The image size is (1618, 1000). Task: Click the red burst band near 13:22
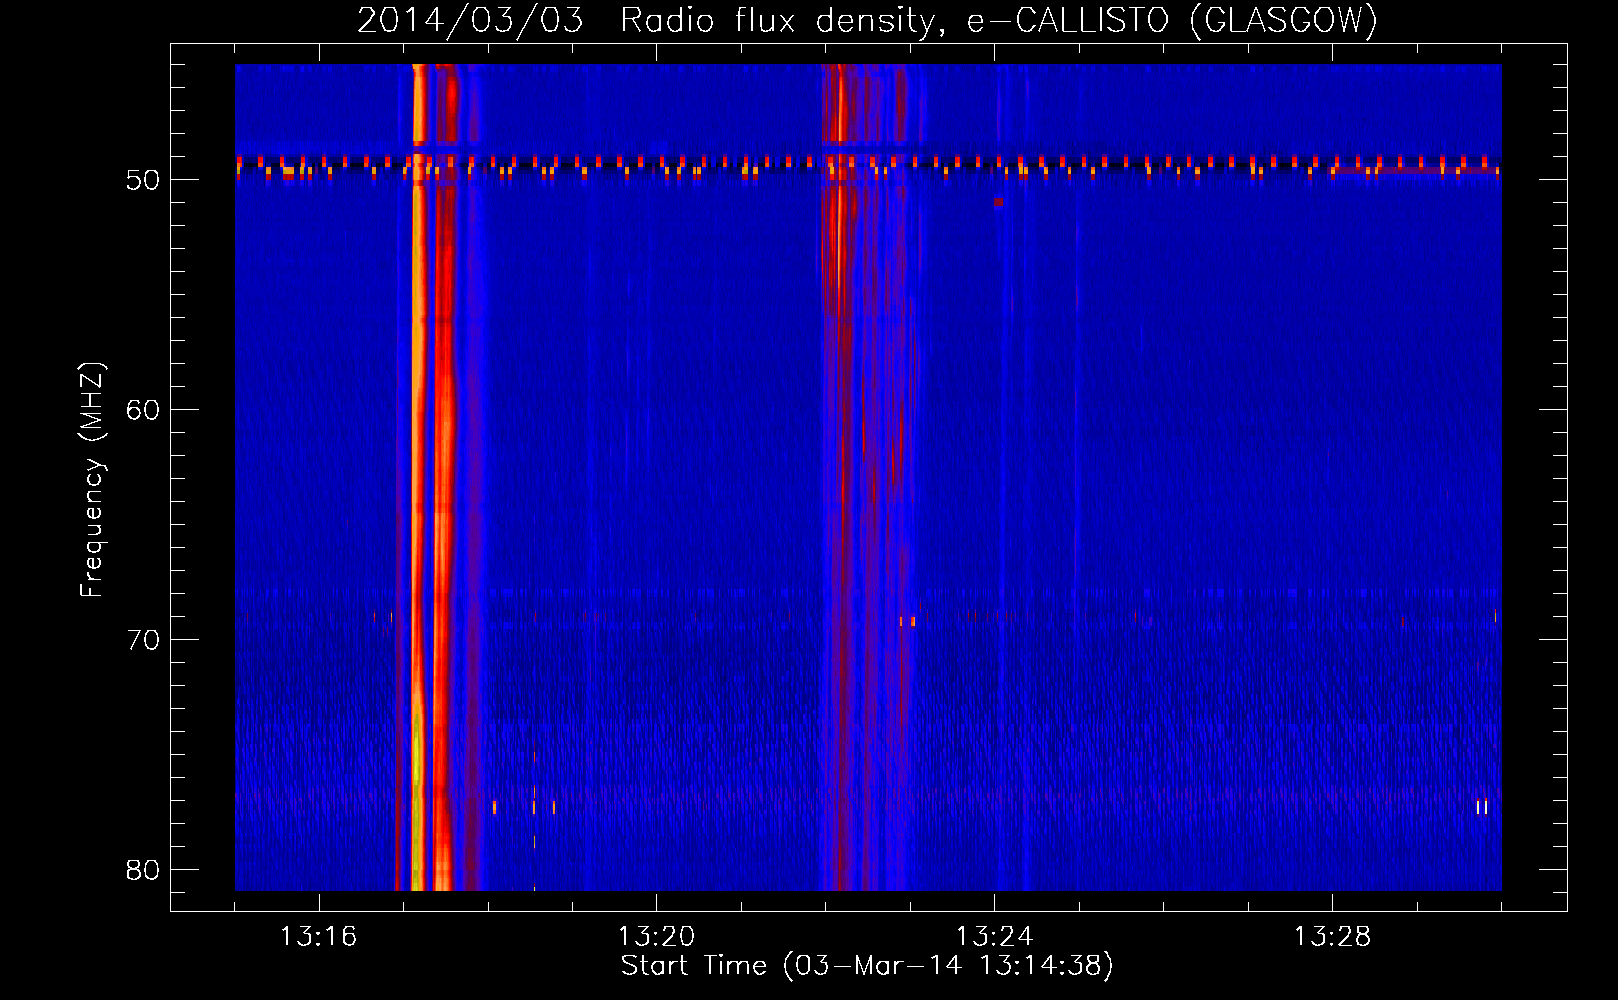tap(840, 477)
